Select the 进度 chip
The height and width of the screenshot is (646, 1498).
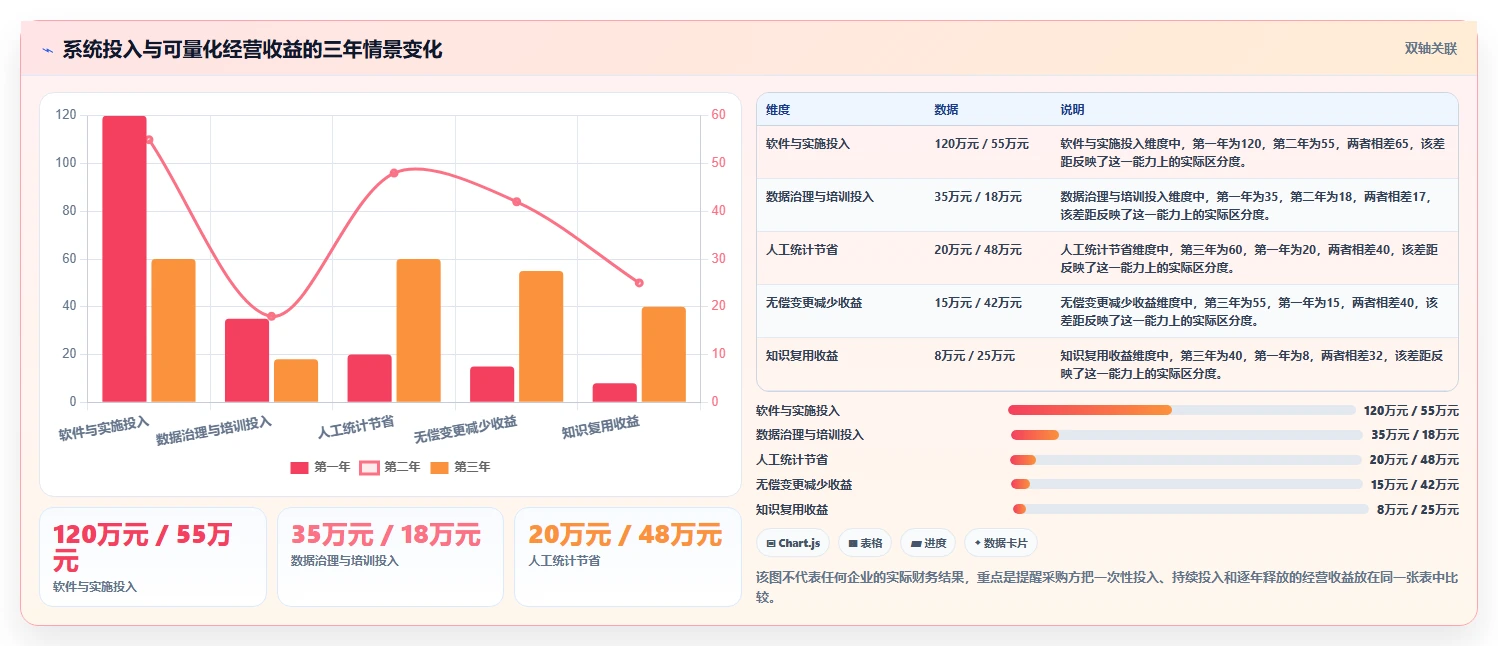coord(928,543)
